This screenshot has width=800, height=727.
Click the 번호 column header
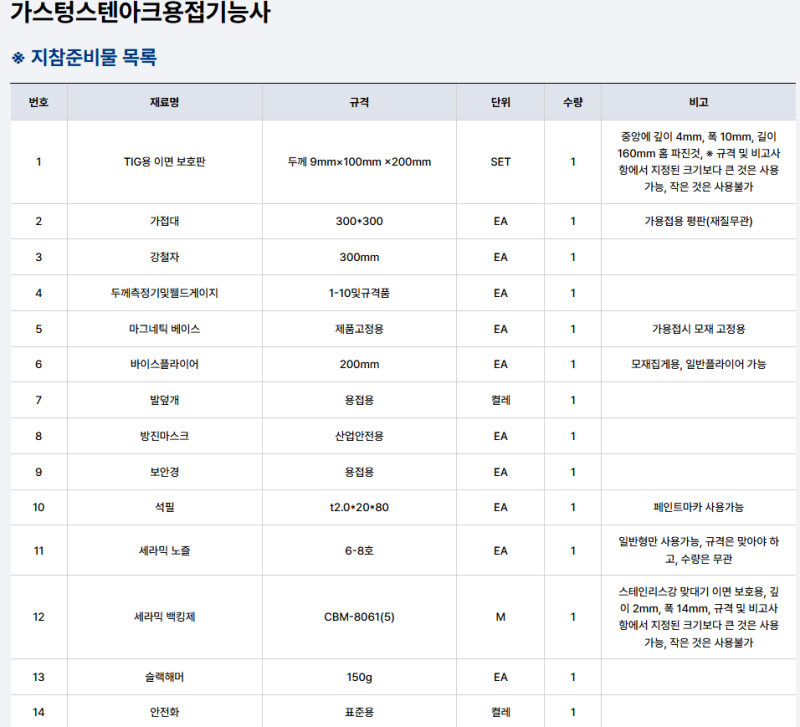point(39,102)
